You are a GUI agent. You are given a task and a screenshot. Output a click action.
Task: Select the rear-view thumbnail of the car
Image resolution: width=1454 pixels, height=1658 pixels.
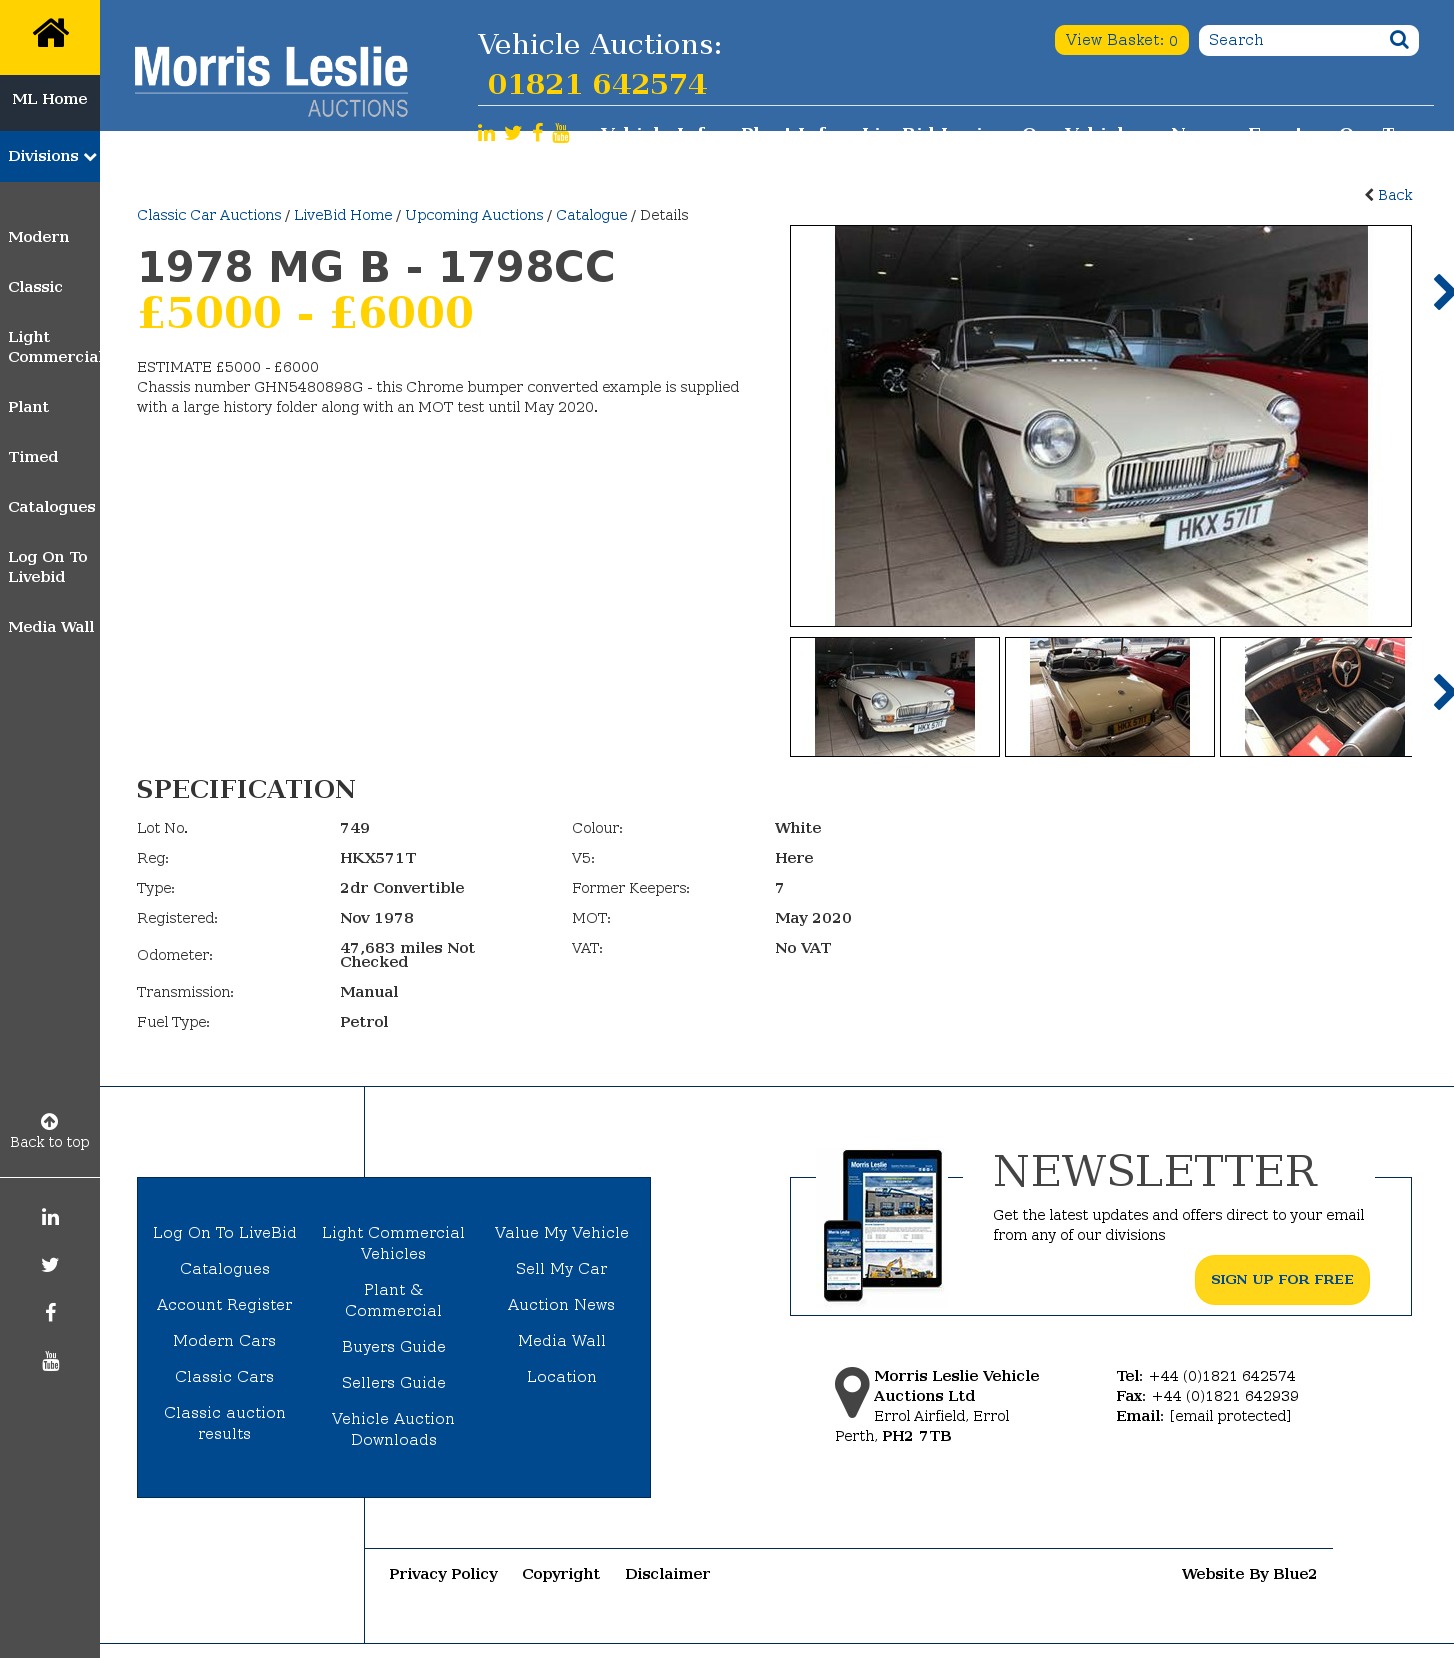pyautogui.click(x=1110, y=697)
